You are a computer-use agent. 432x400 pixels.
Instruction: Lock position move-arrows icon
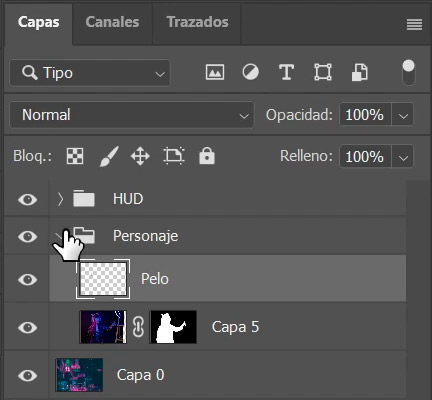click(x=140, y=156)
